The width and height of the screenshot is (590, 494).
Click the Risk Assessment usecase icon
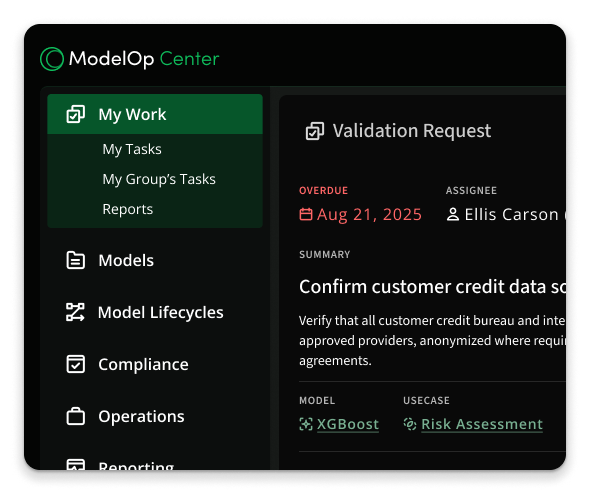(410, 424)
